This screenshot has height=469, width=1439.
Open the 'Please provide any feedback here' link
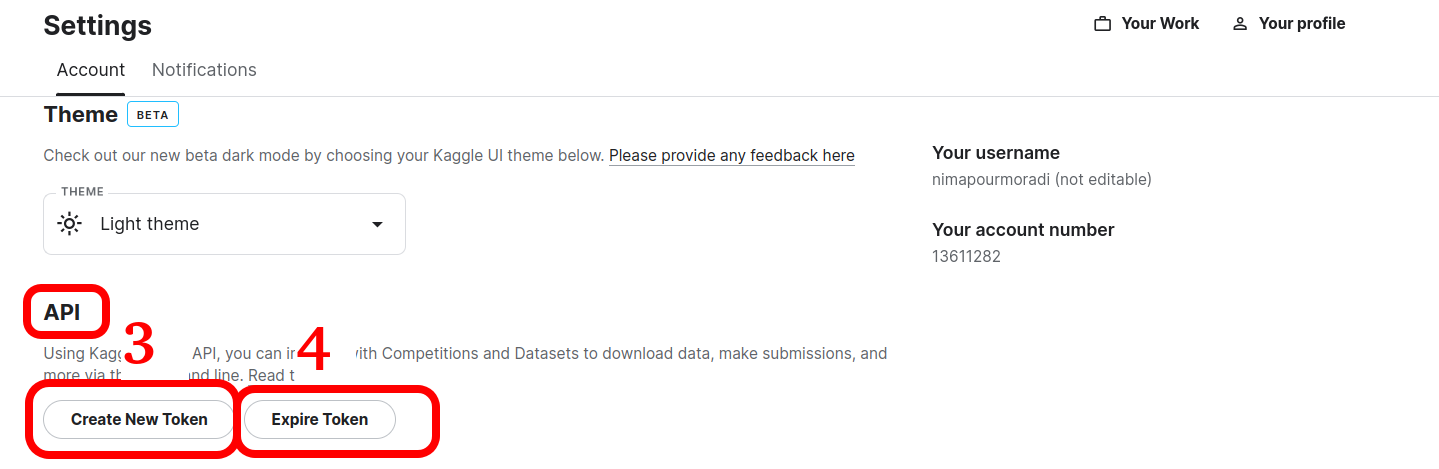tap(732, 155)
